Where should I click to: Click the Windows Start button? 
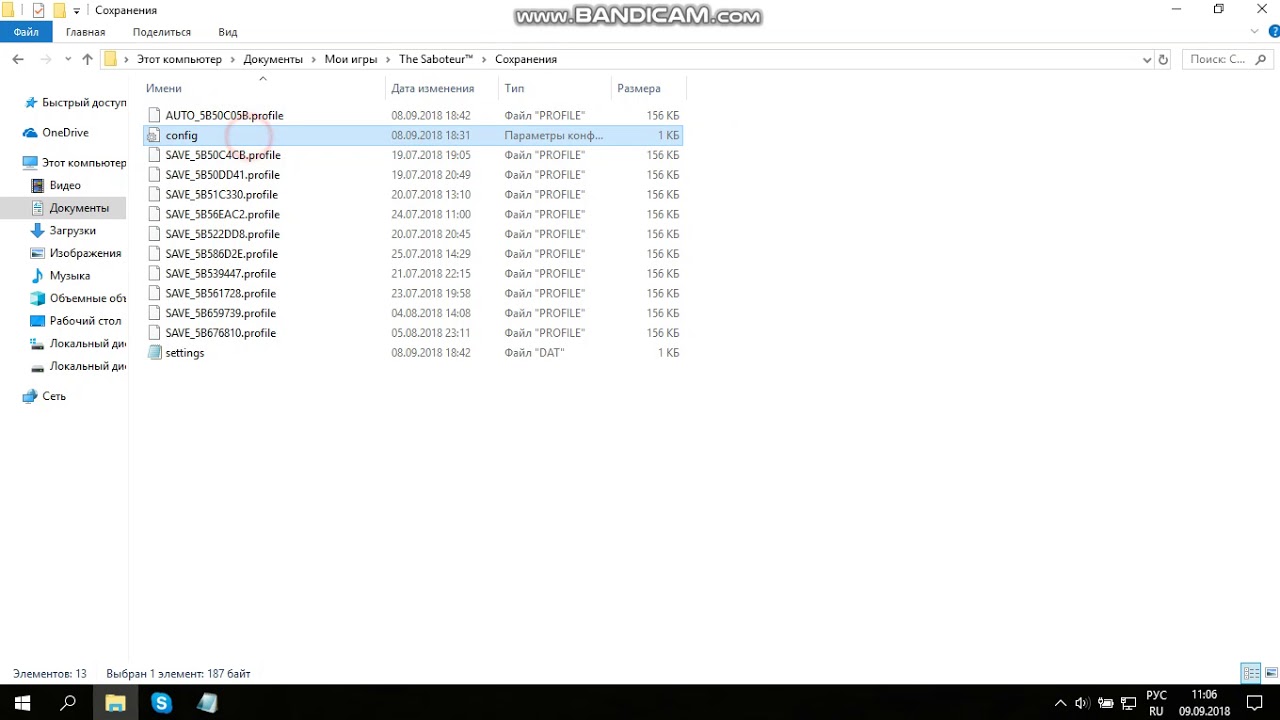click(22, 703)
